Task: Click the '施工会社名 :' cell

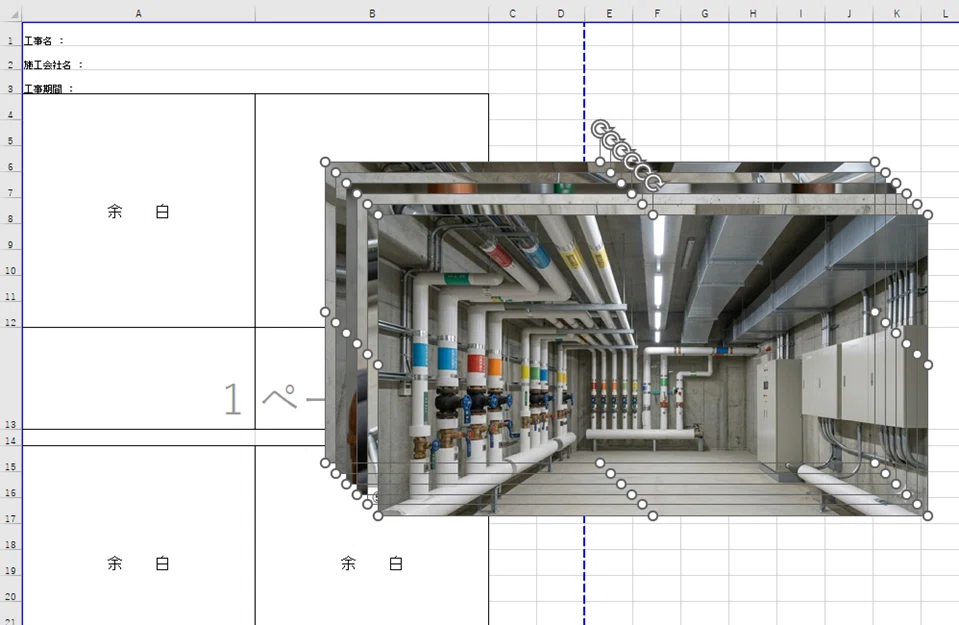Action: [x=139, y=58]
